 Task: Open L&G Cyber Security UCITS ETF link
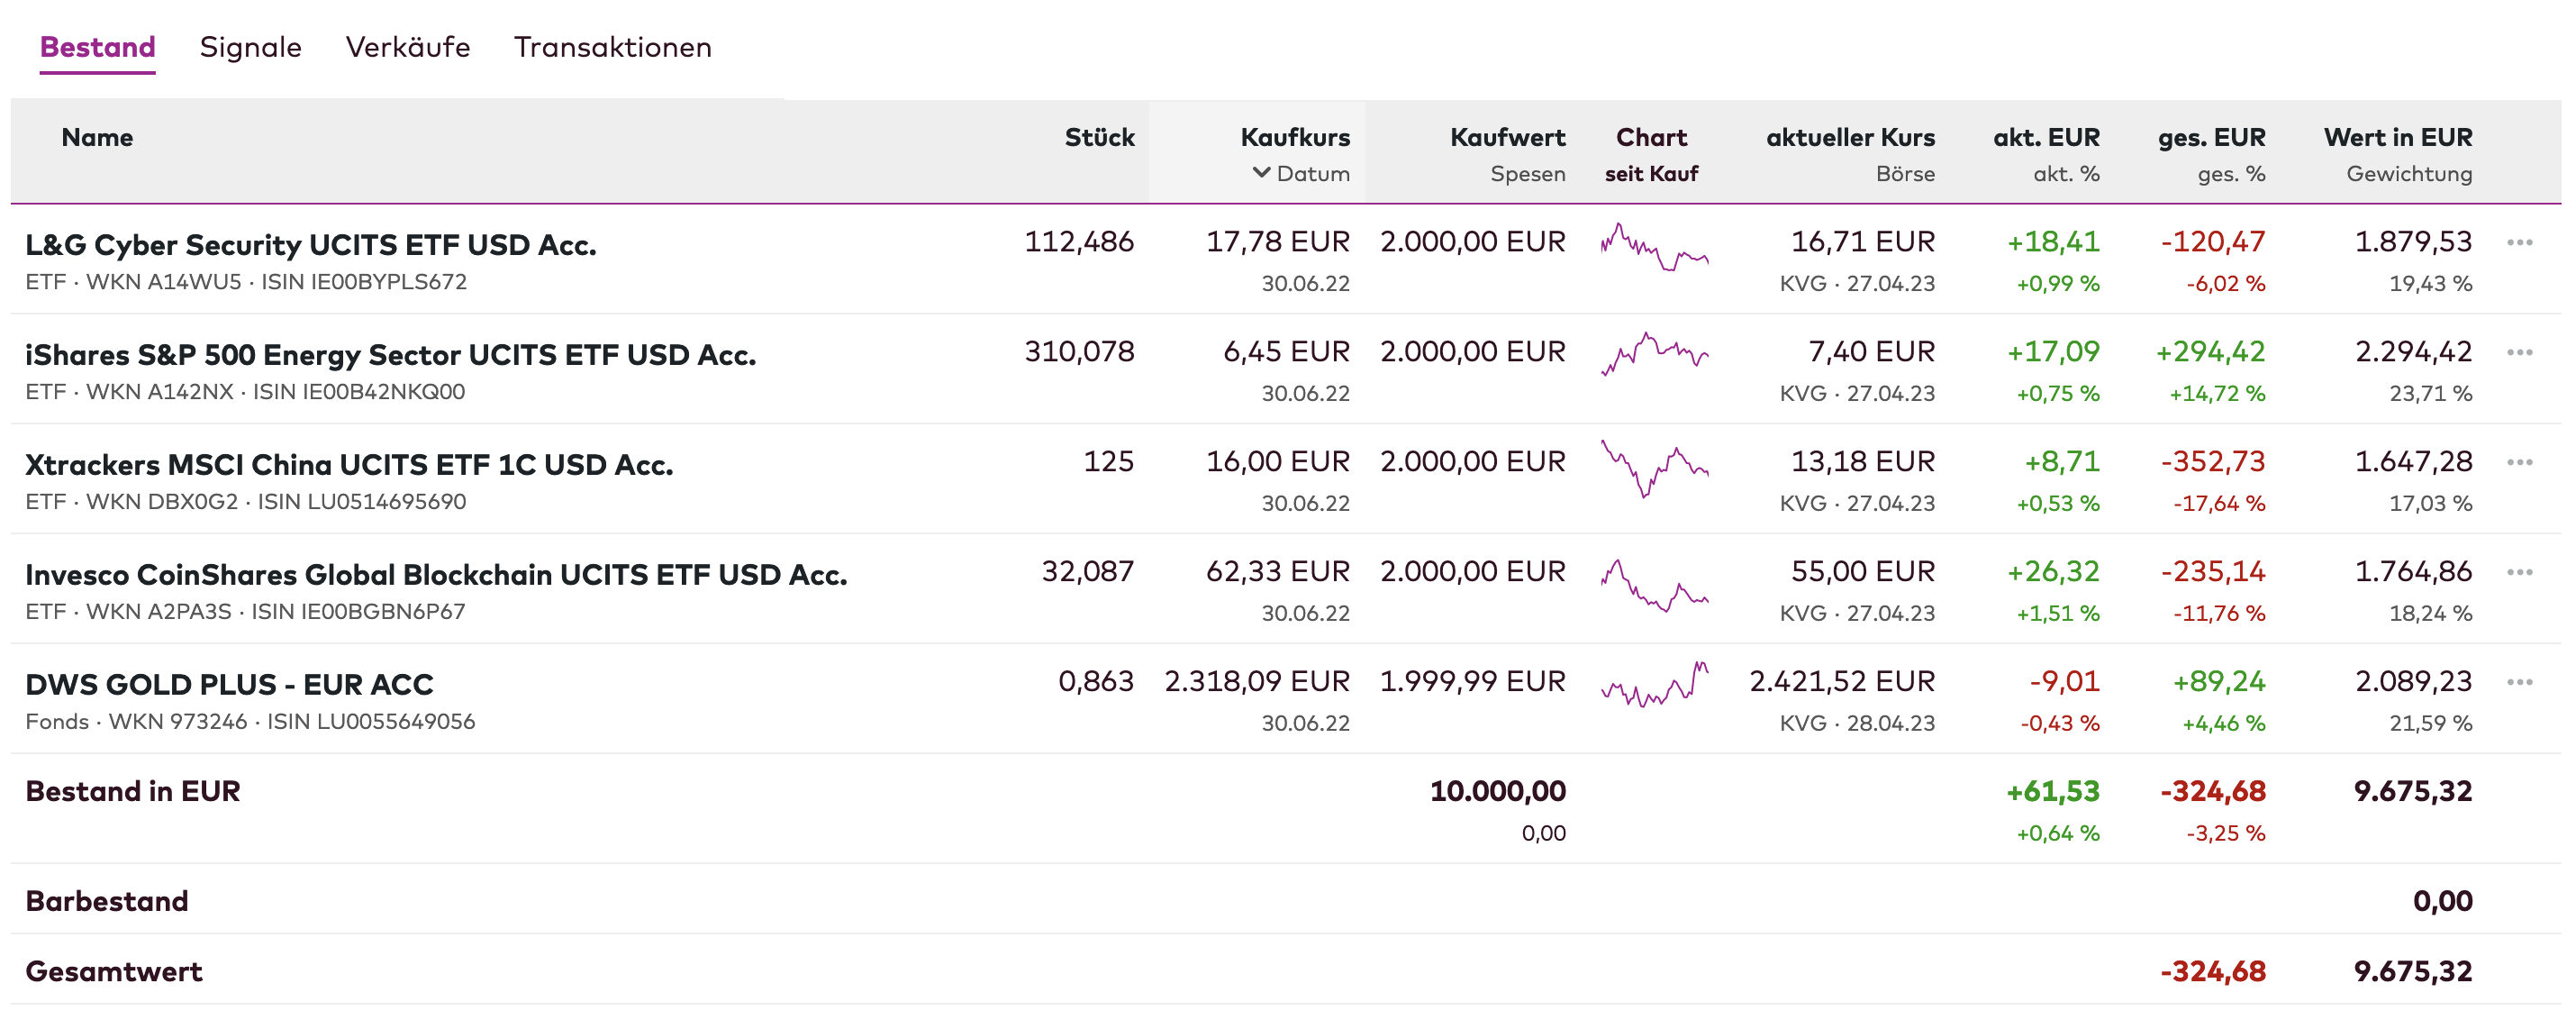[310, 245]
